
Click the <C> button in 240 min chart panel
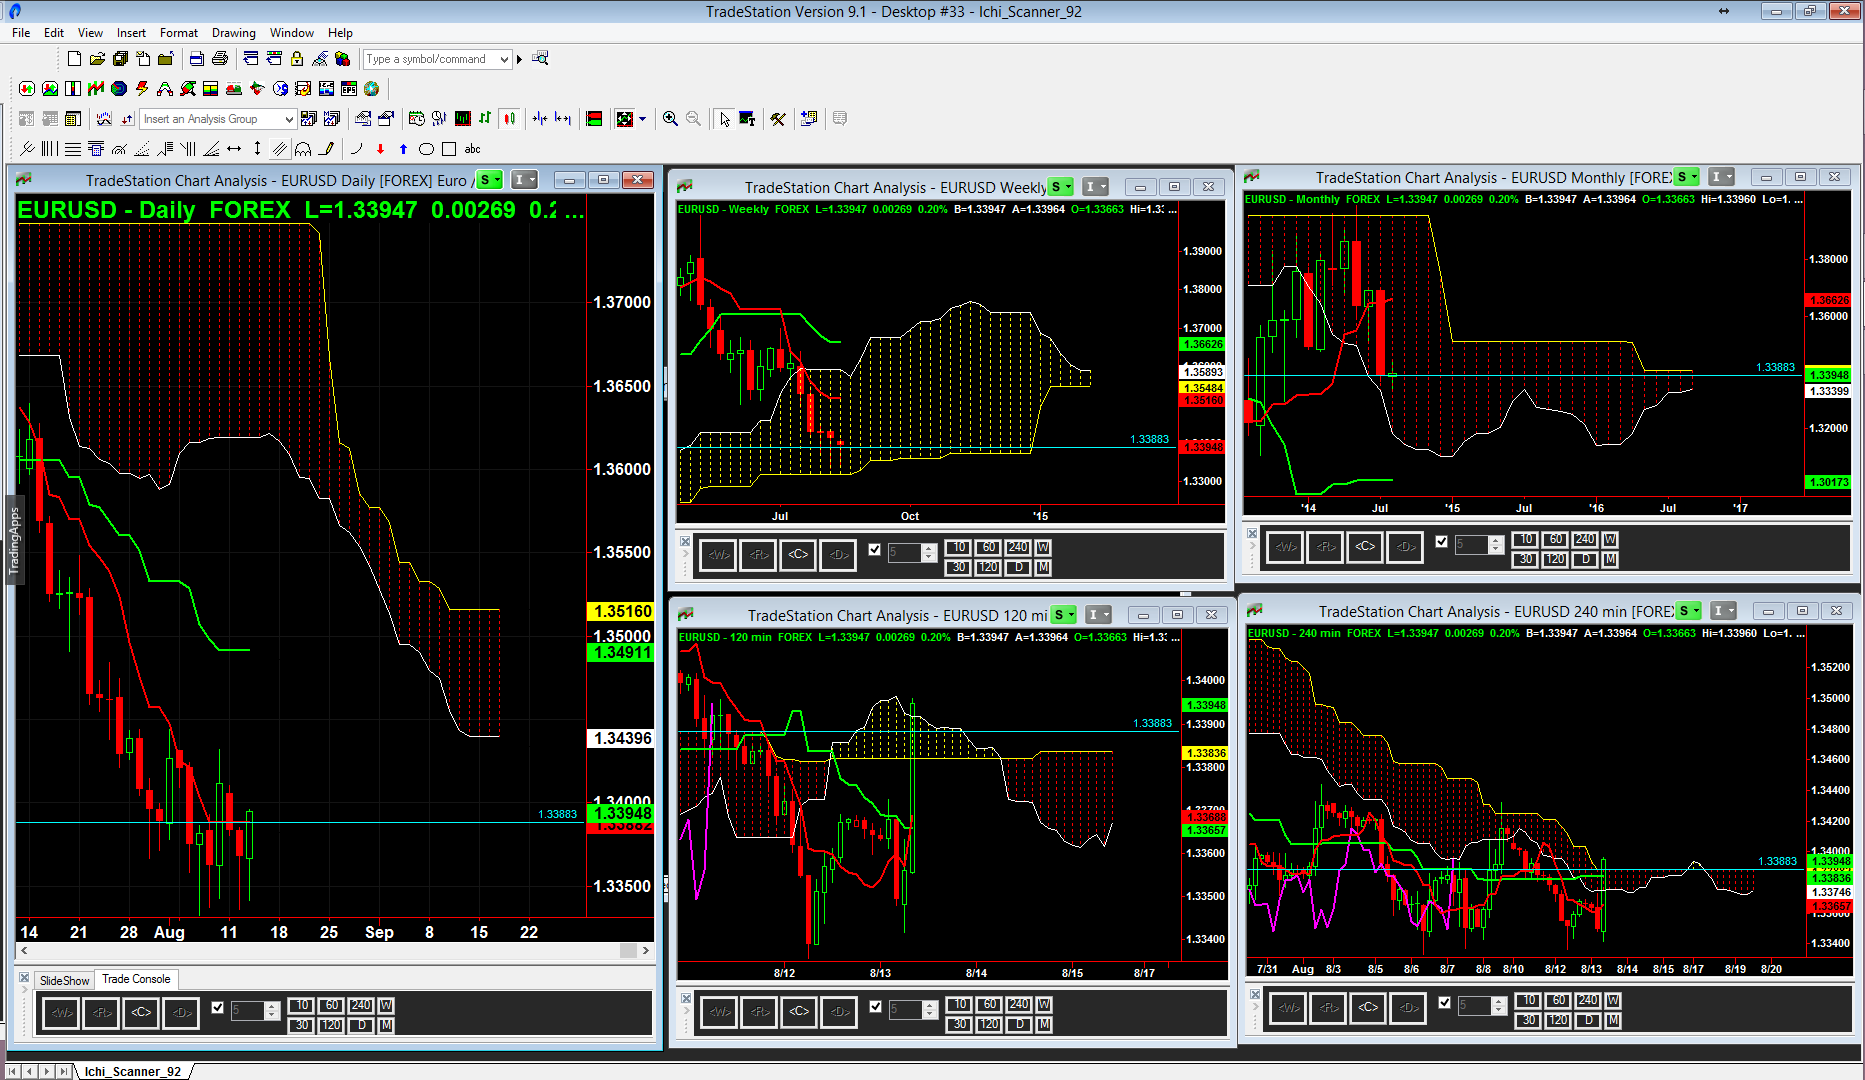(x=1368, y=1007)
